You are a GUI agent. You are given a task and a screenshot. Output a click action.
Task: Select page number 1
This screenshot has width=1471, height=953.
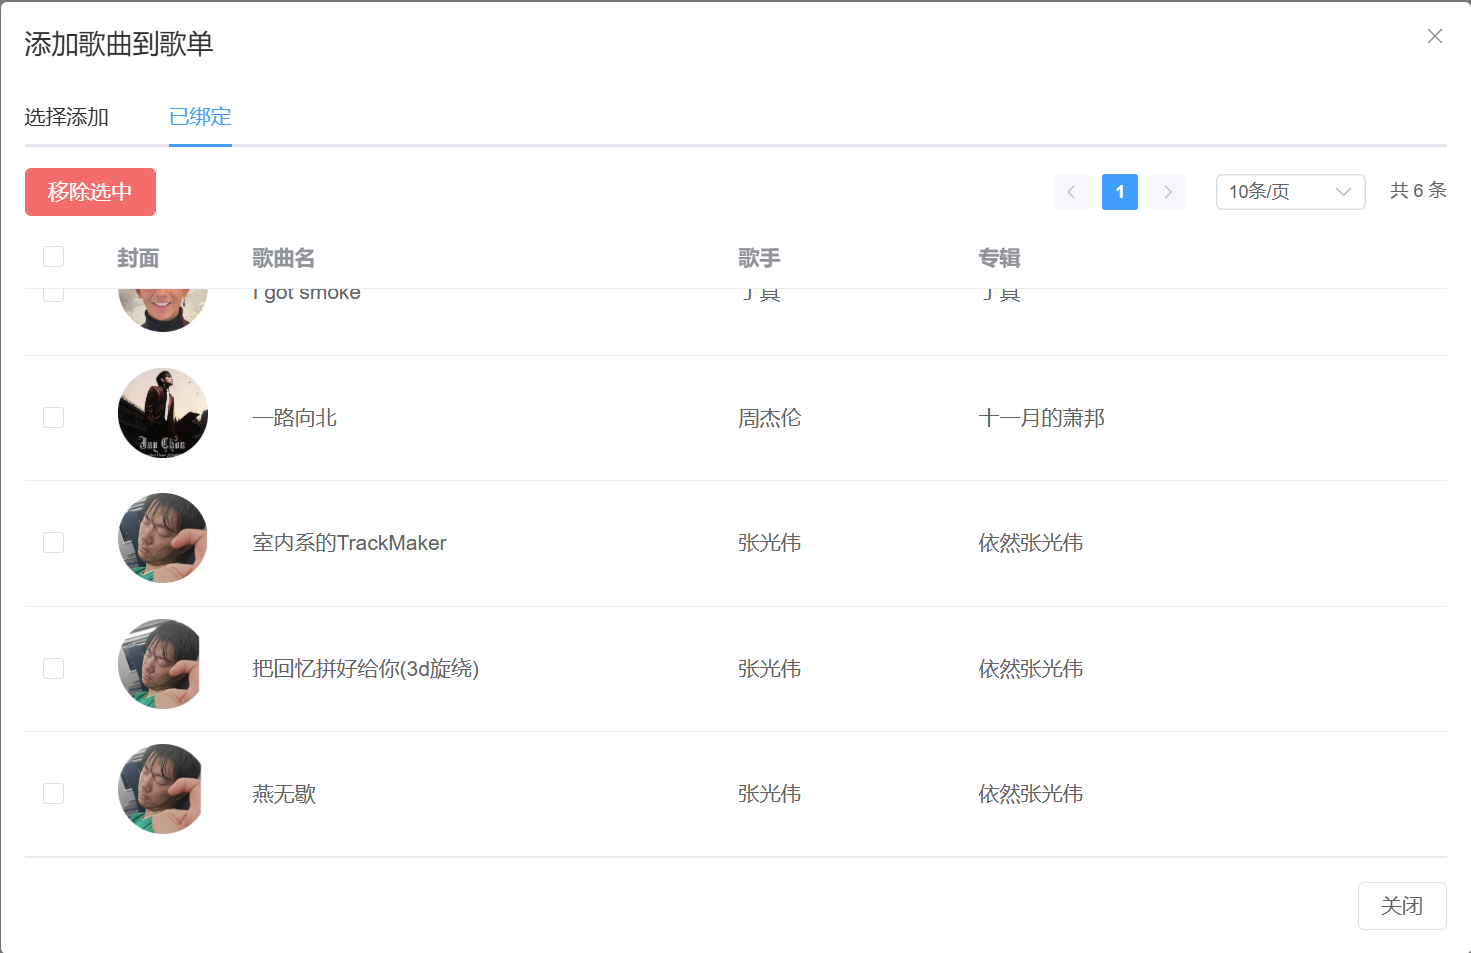[x=1119, y=192]
